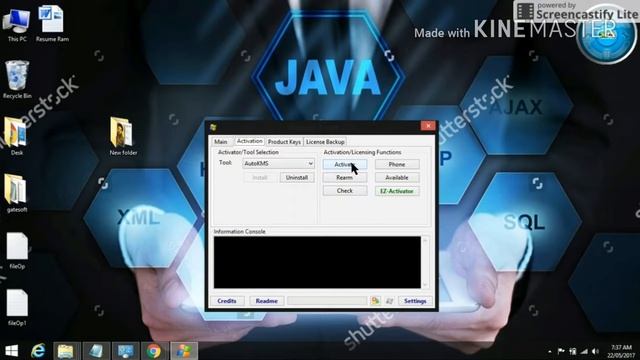The width and height of the screenshot is (640, 360).
Task: Open the toolkit Settings button
Action: point(415,301)
